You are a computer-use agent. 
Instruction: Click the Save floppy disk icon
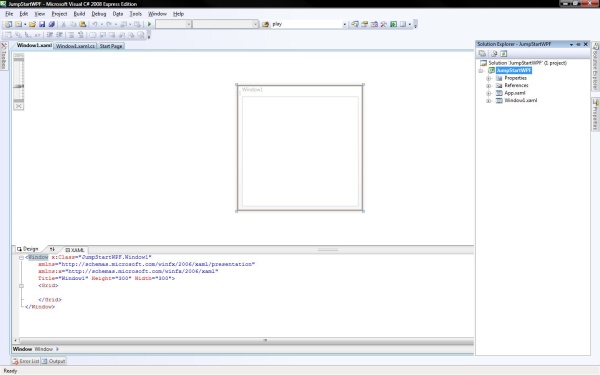[42, 24]
